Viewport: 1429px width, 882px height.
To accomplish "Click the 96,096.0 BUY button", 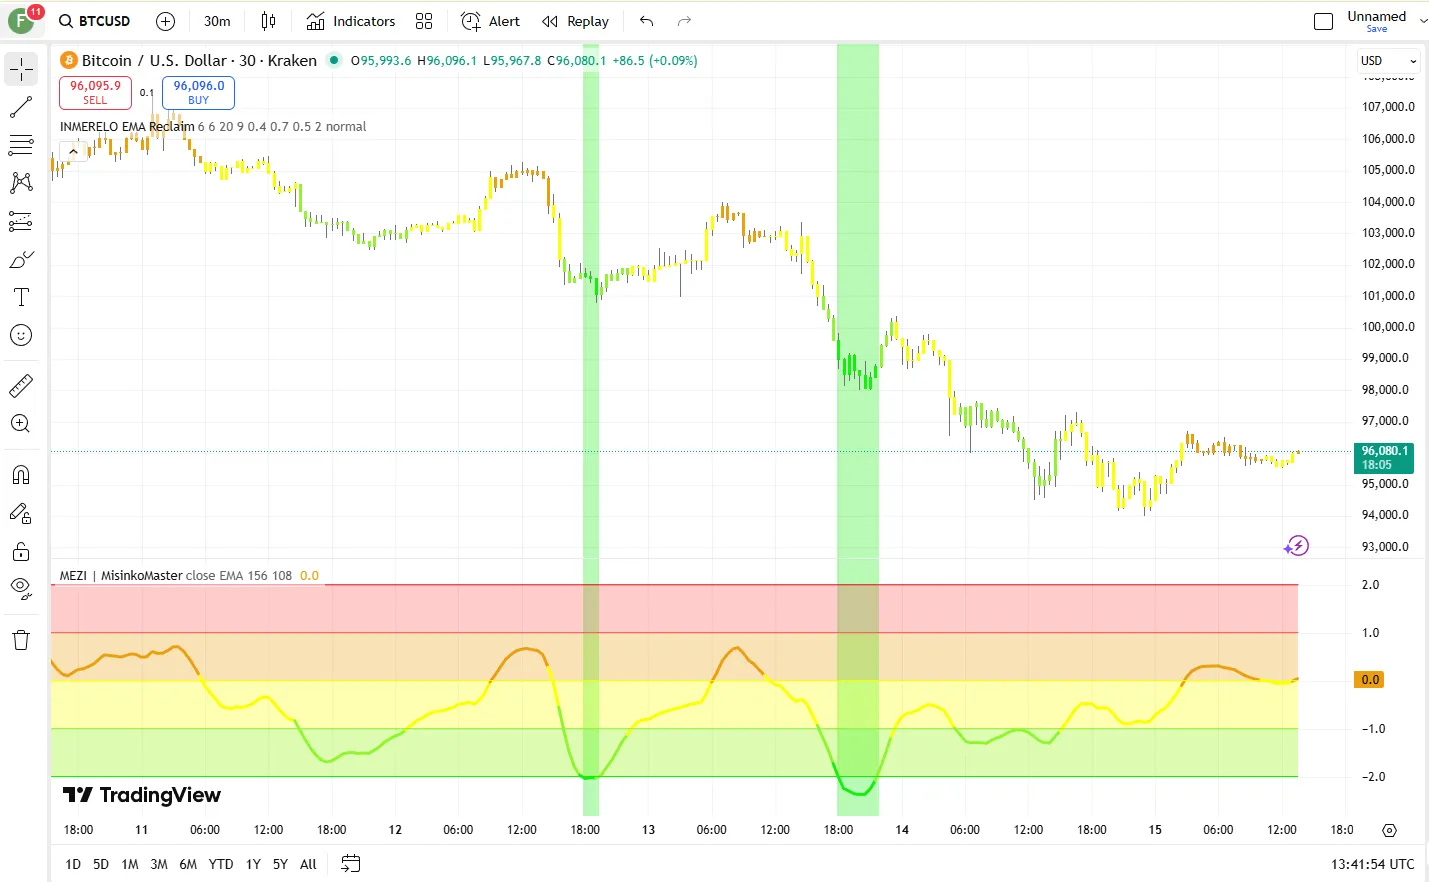I will click(x=198, y=93).
